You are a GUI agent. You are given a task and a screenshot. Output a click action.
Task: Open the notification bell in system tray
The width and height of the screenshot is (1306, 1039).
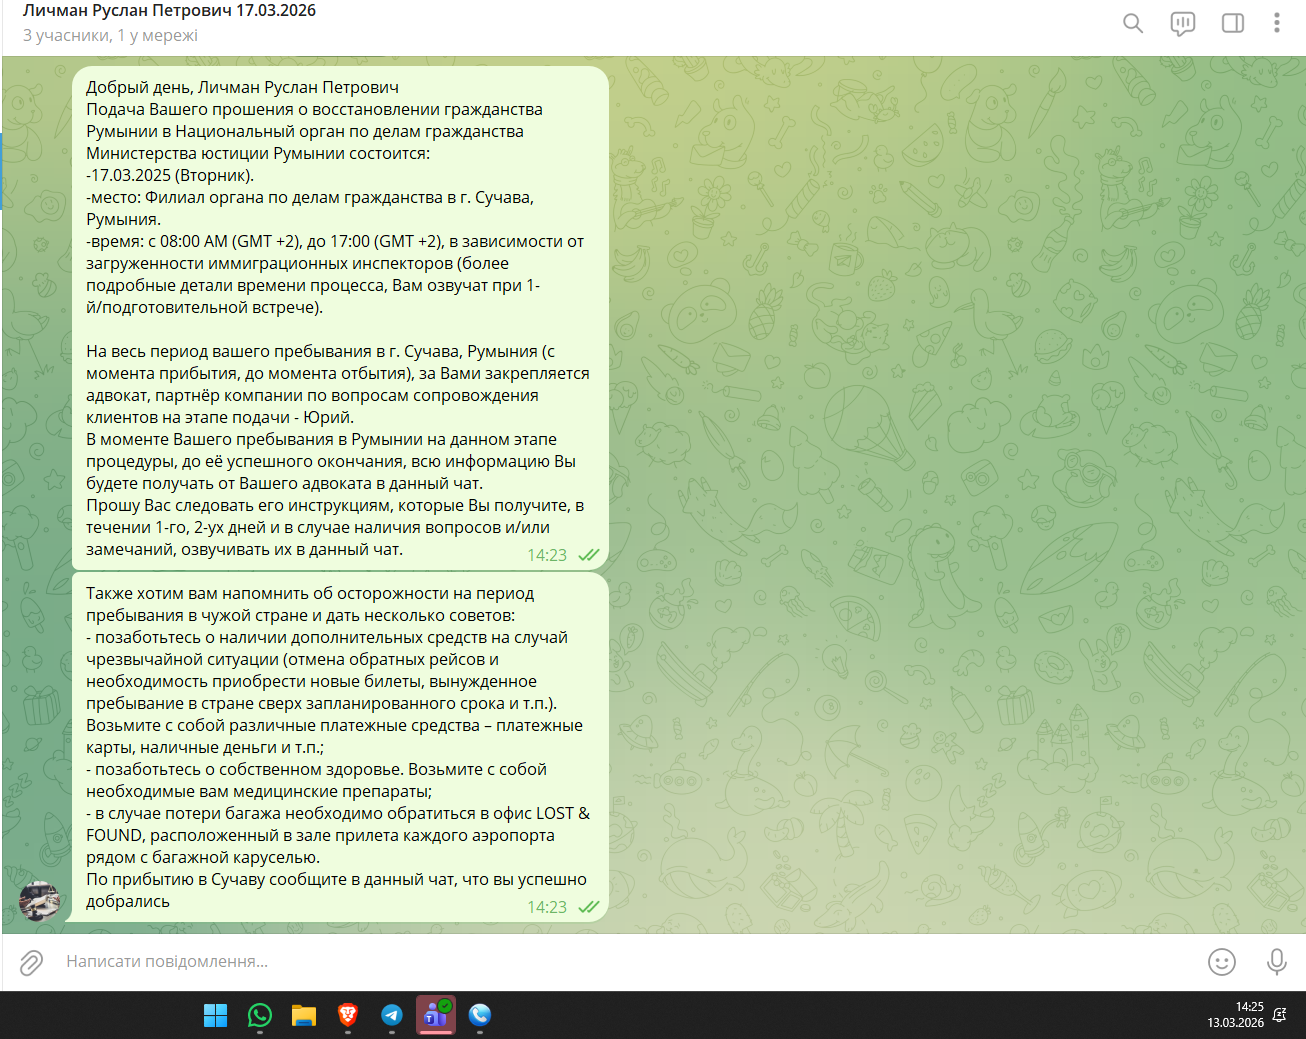(1280, 1015)
